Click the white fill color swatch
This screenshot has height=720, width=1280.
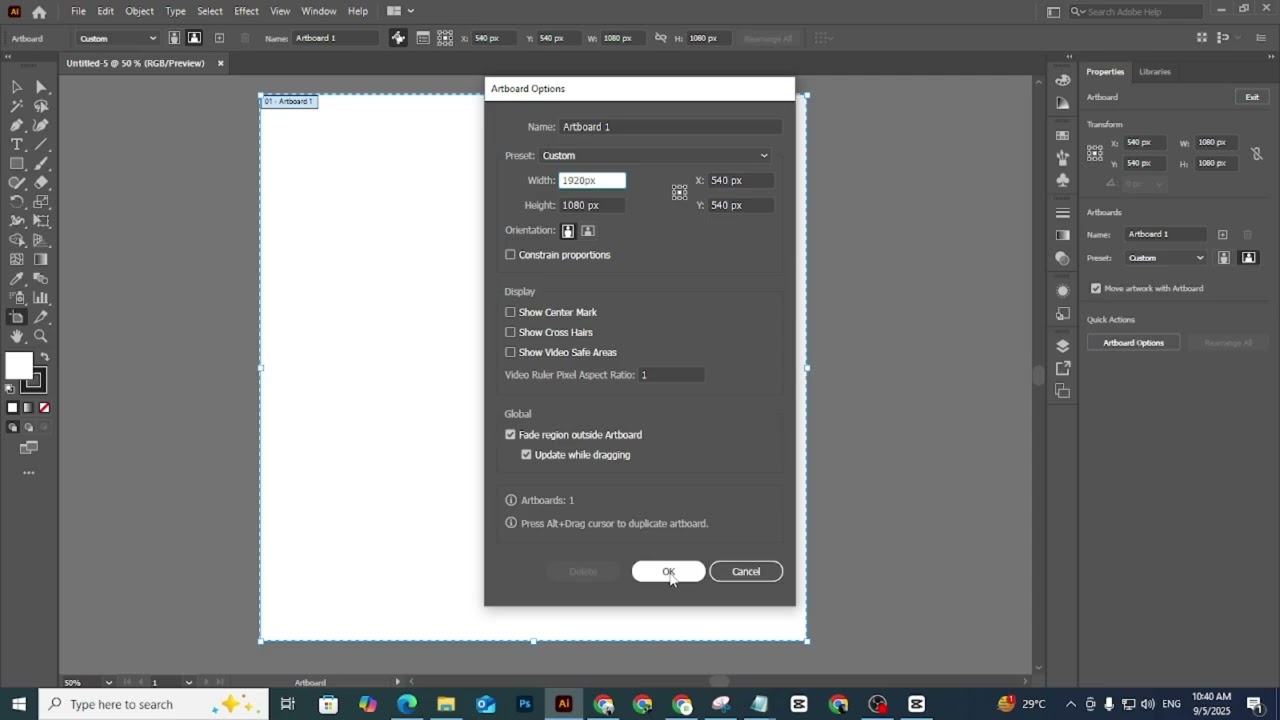click(18, 366)
